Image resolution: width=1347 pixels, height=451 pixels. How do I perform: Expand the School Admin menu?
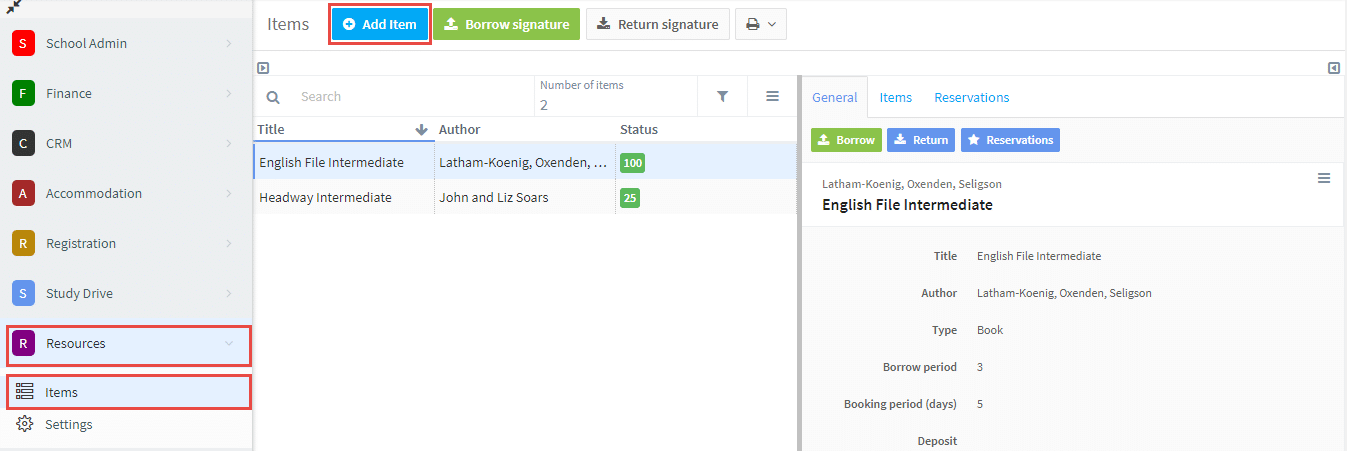pyautogui.click(x=127, y=43)
